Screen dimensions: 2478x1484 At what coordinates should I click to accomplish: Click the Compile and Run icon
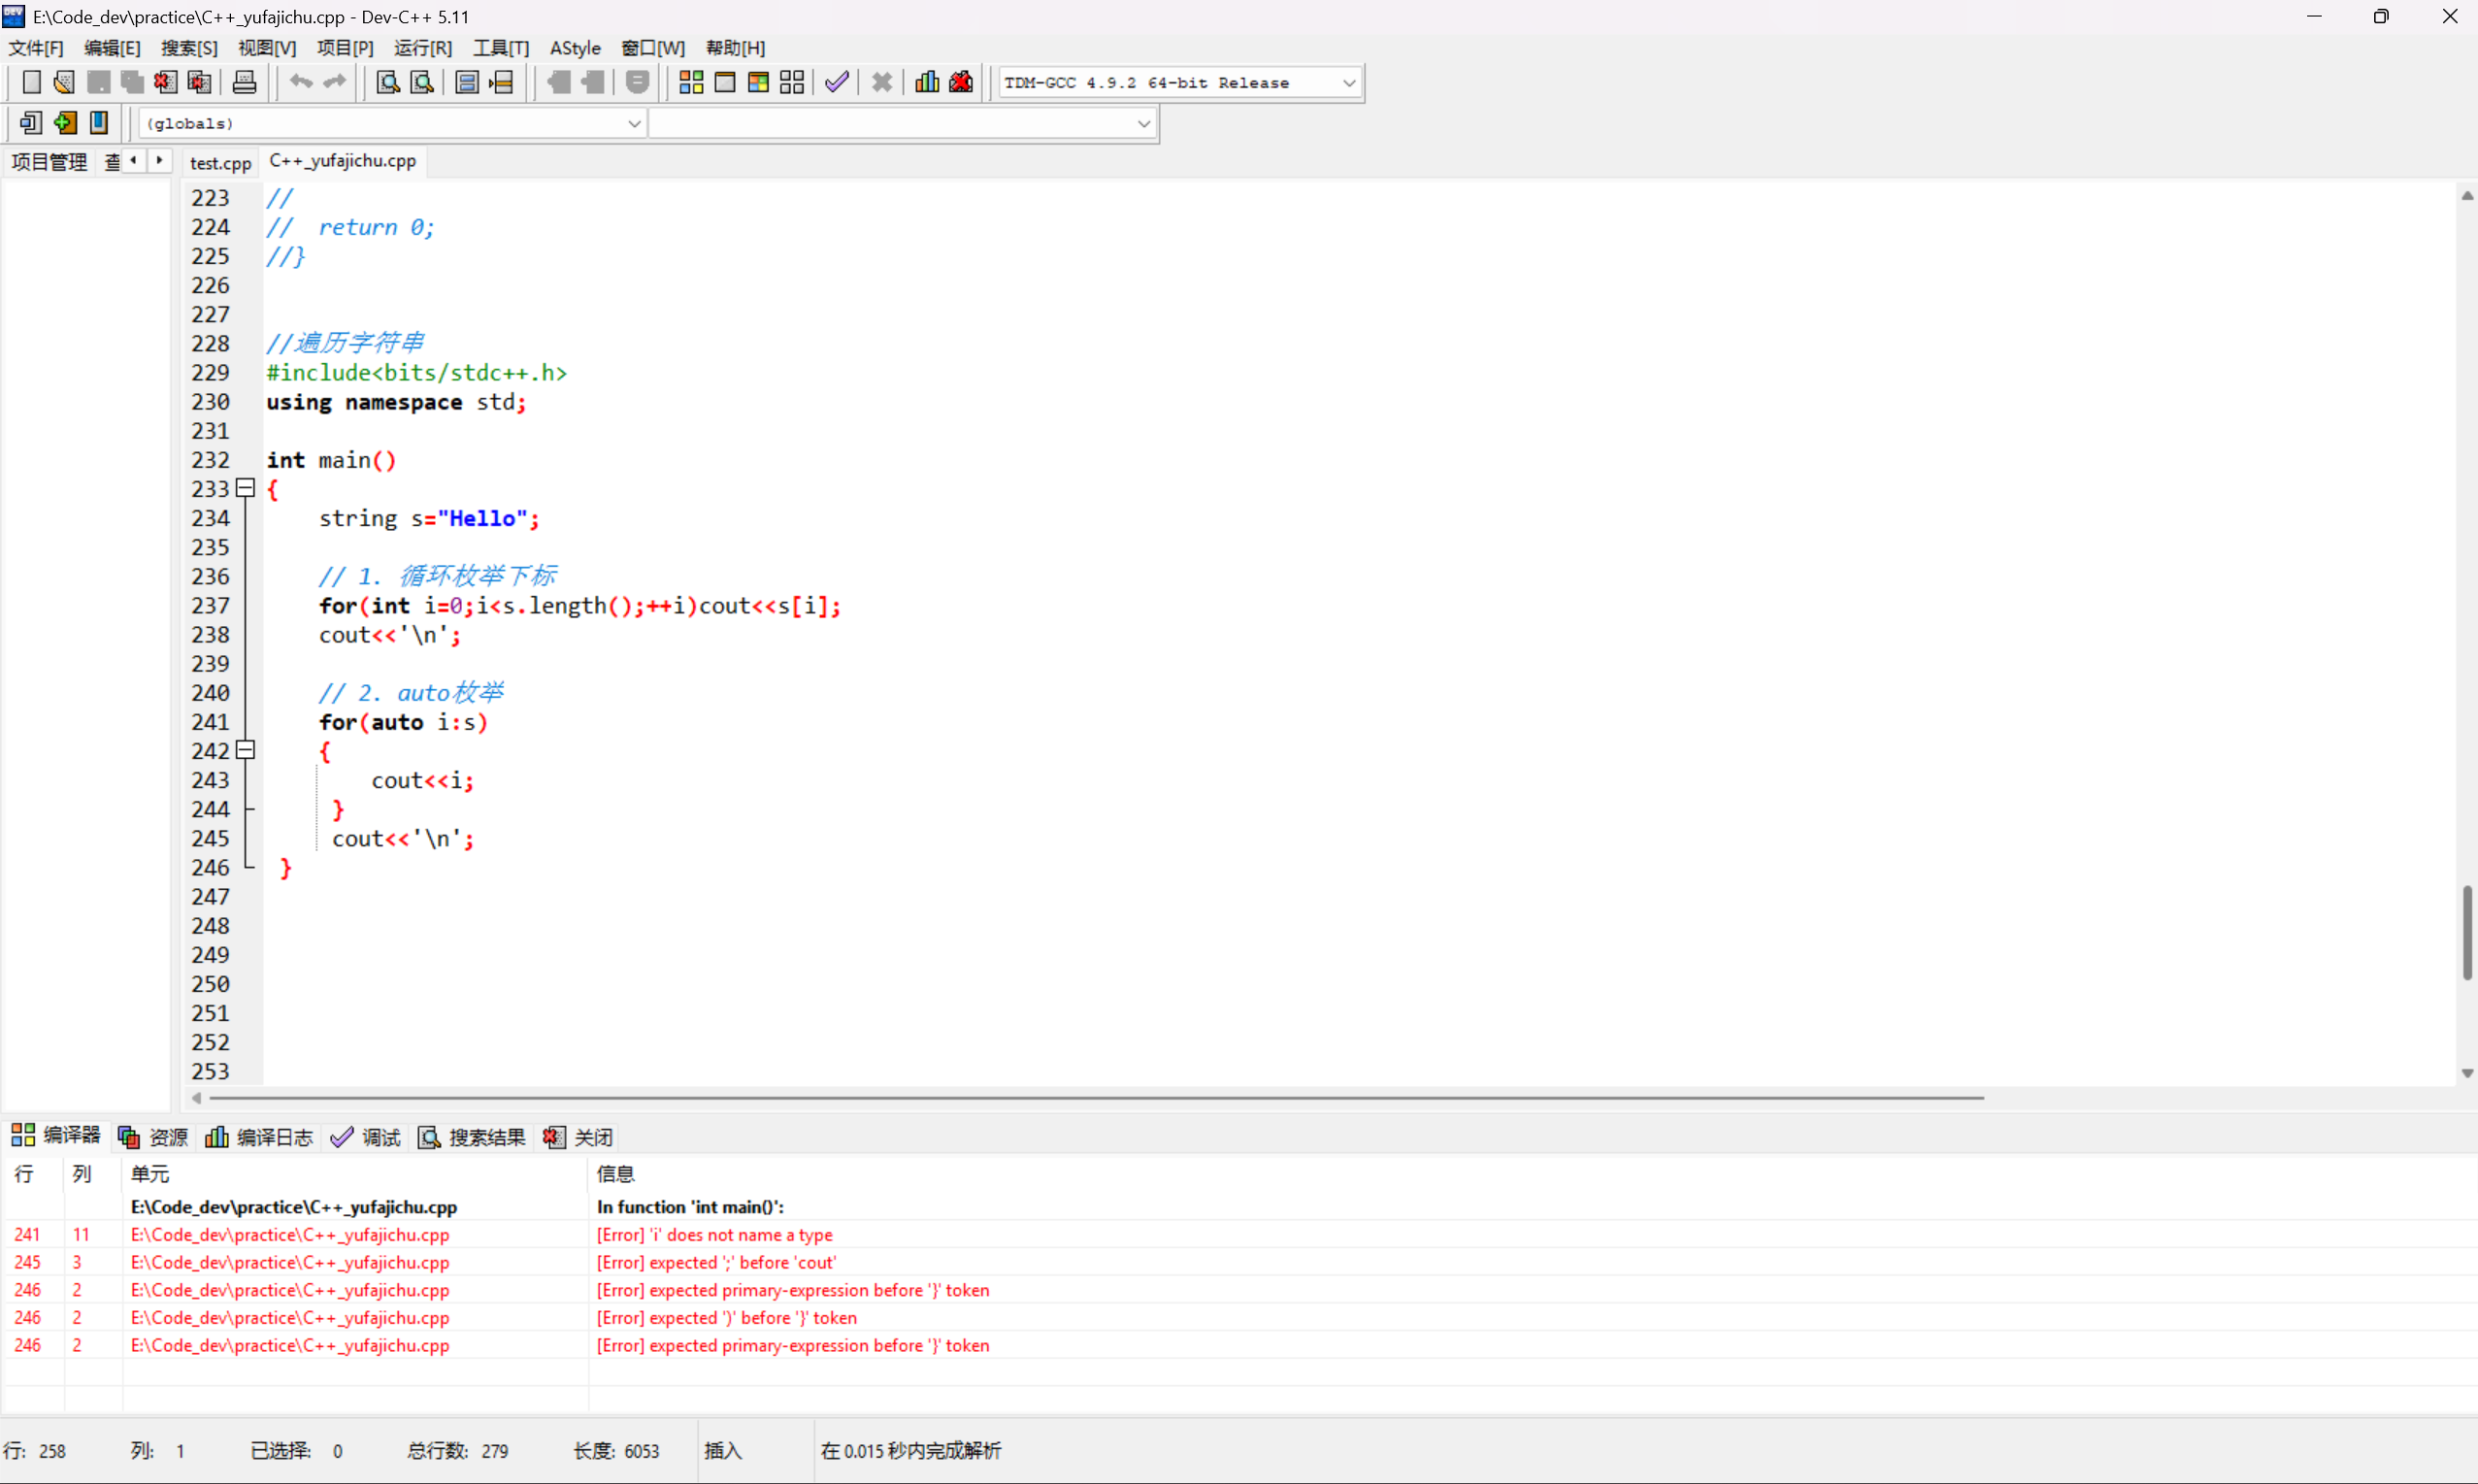[x=758, y=82]
